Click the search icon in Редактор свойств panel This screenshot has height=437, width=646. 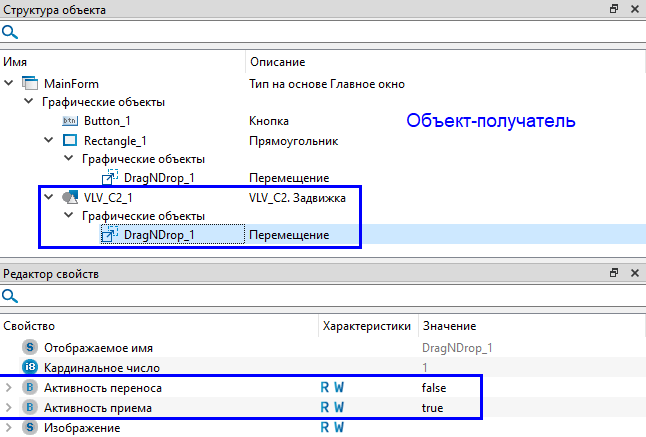point(10,296)
